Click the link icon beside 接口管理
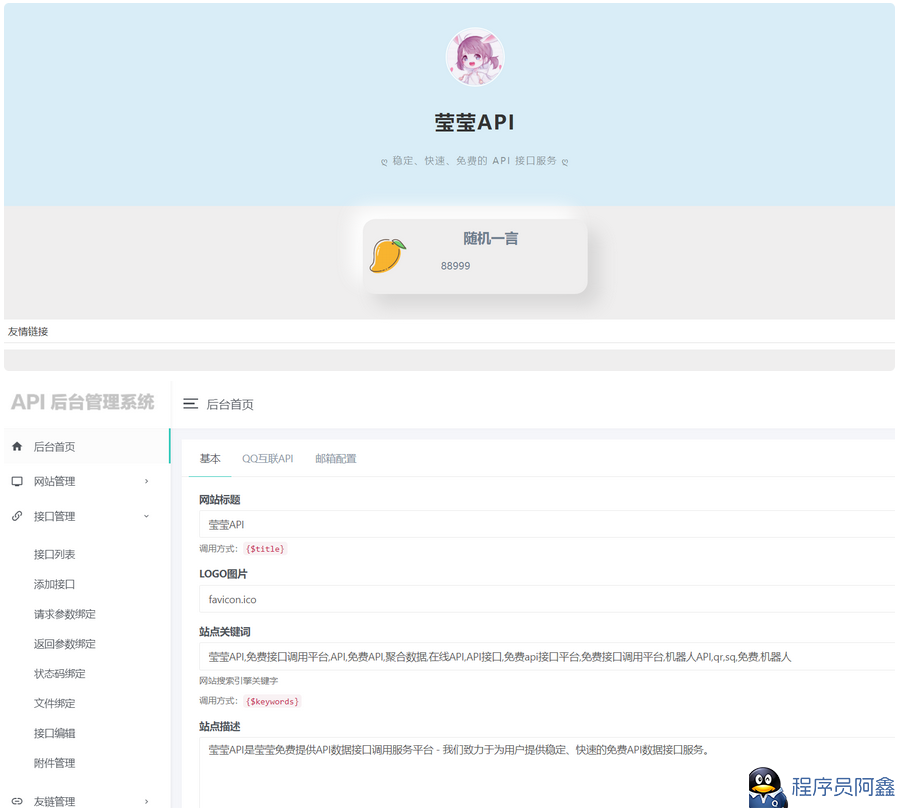 (17, 516)
